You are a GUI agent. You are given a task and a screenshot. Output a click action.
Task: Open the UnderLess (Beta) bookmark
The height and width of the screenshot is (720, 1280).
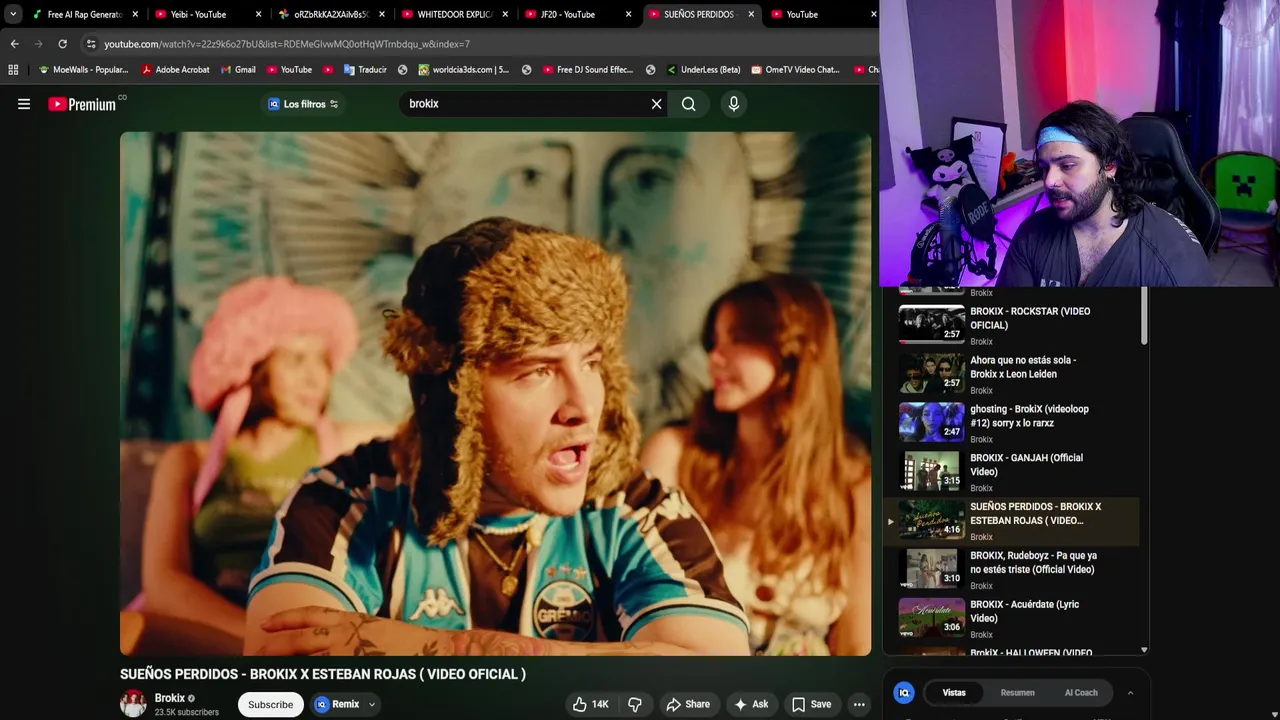703,70
